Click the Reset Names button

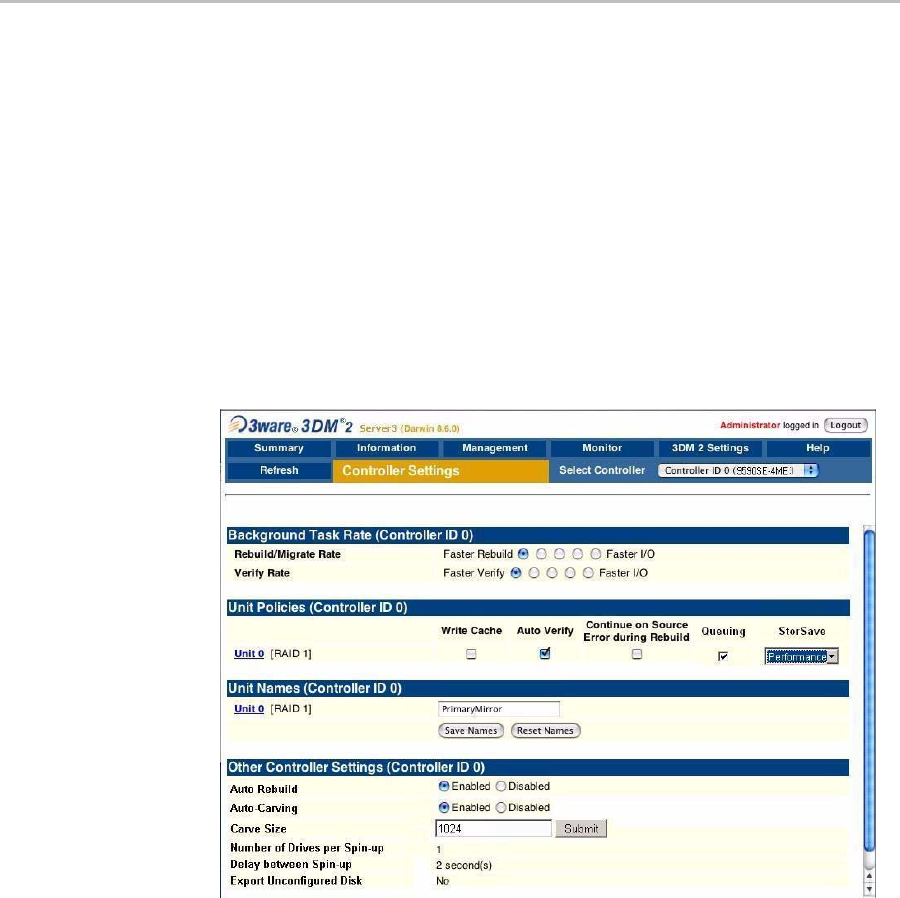pos(545,730)
